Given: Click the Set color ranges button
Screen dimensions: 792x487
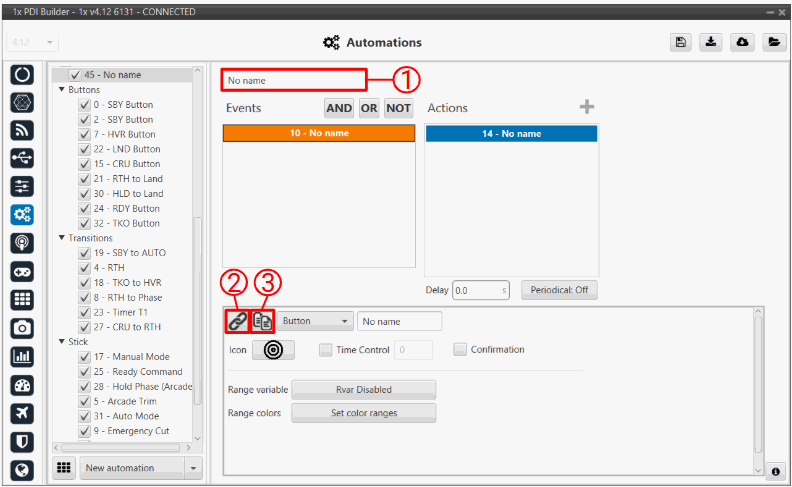Looking at the screenshot, I should 363,413.
